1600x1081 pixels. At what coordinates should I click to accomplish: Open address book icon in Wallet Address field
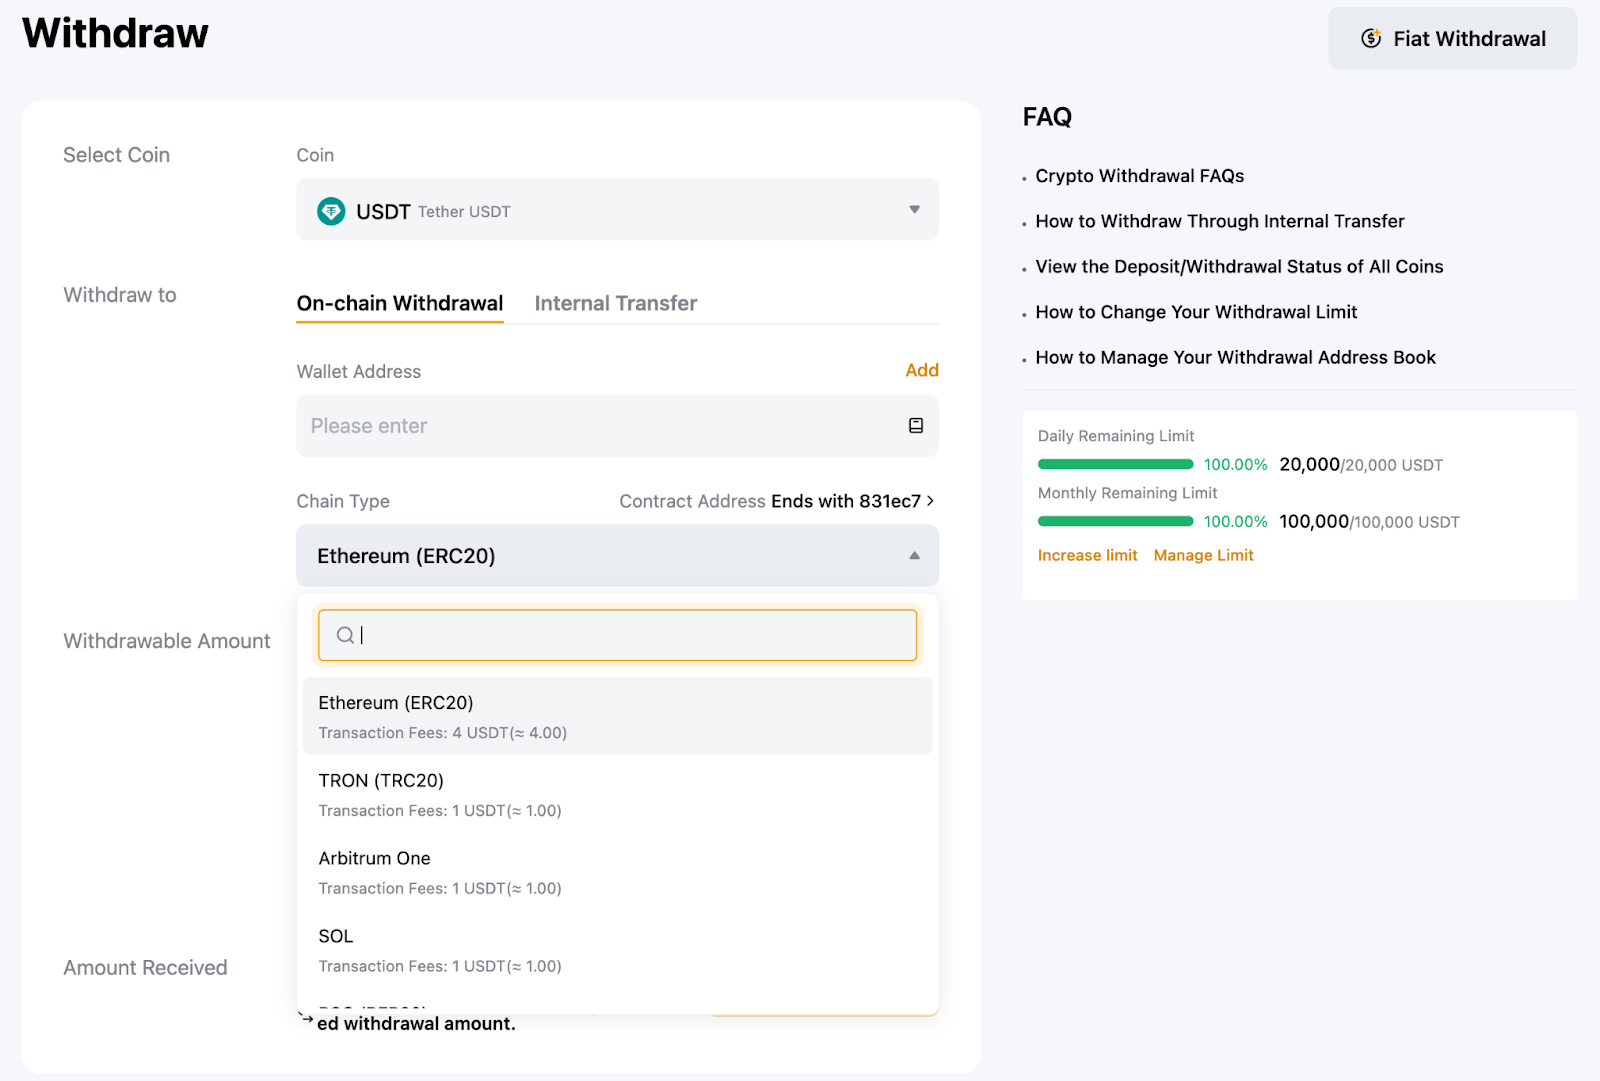tap(915, 426)
